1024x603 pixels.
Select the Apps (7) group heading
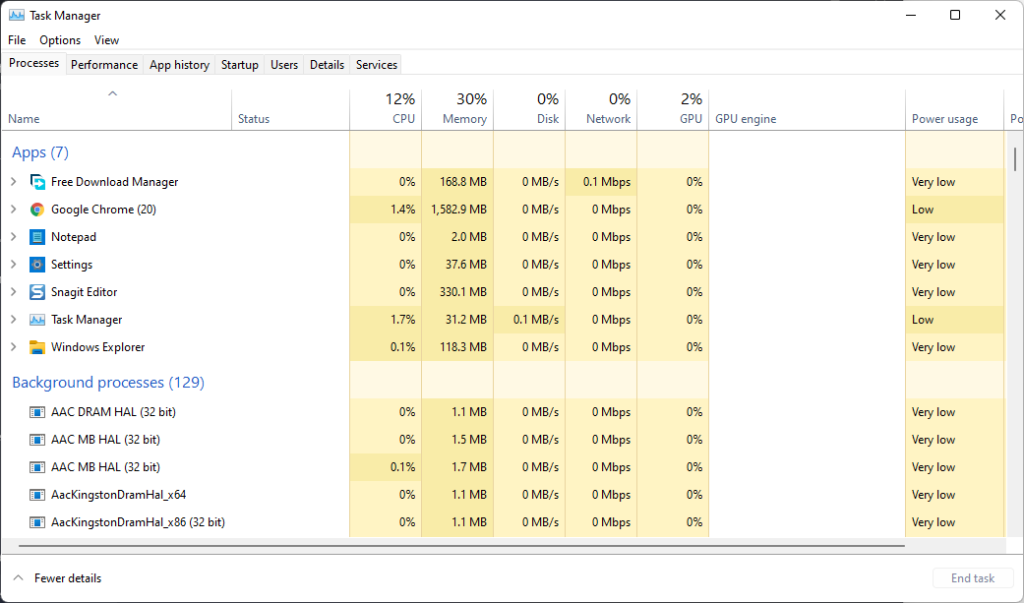coord(40,152)
